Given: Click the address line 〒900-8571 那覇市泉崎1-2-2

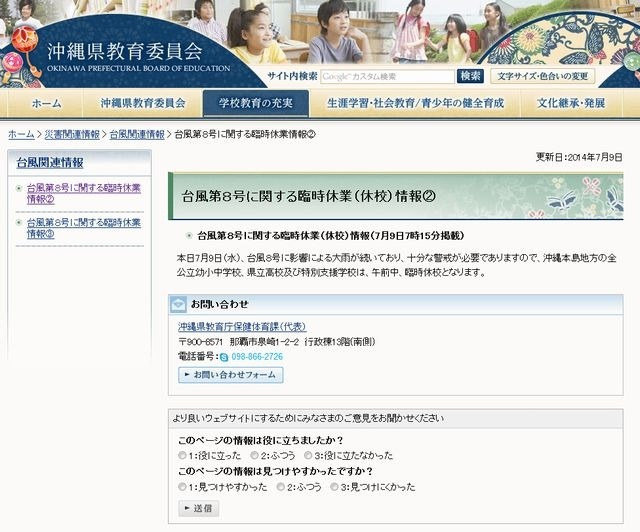Looking at the screenshot, I should [x=238, y=342].
